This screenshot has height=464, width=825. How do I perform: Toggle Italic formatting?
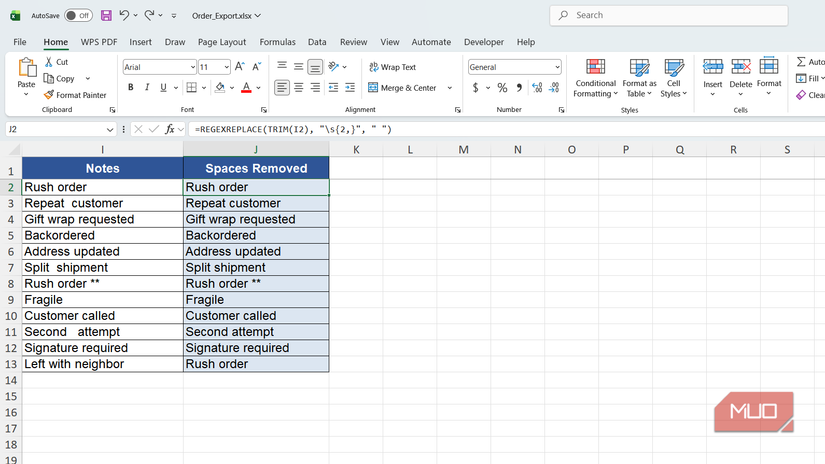pyautogui.click(x=147, y=87)
